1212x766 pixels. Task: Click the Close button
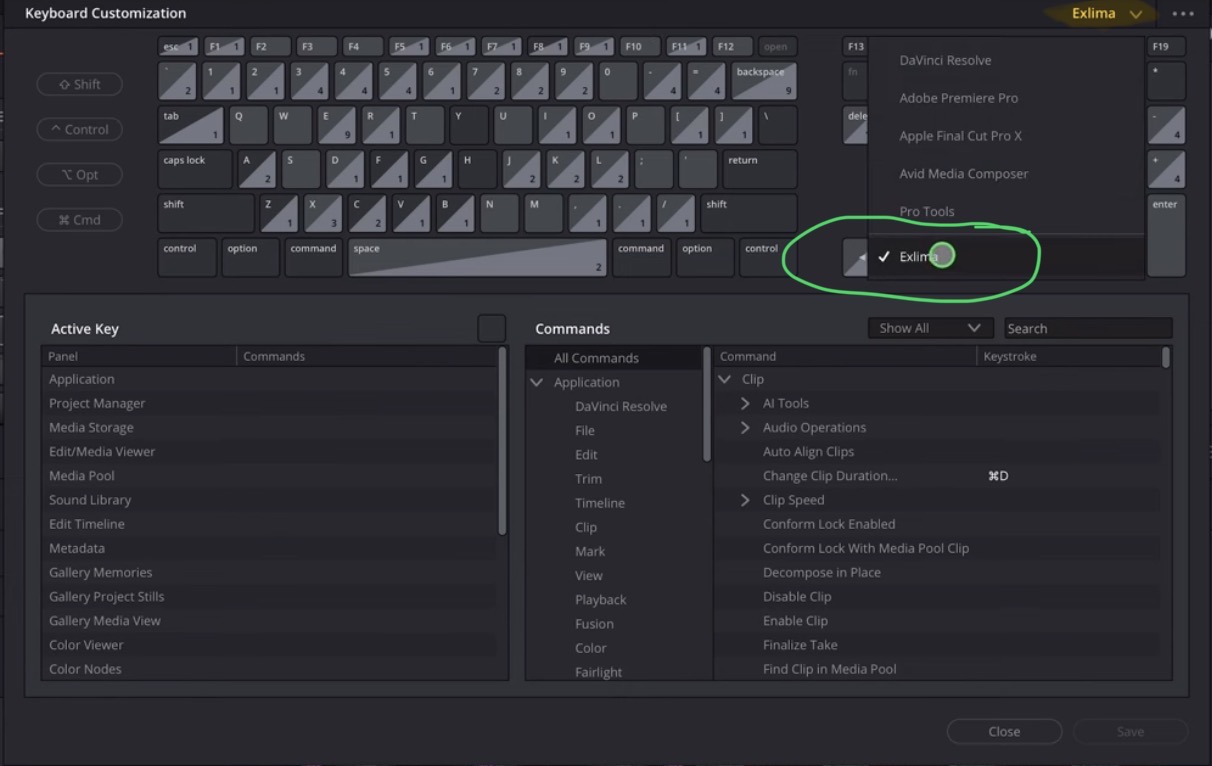click(1003, 731)
